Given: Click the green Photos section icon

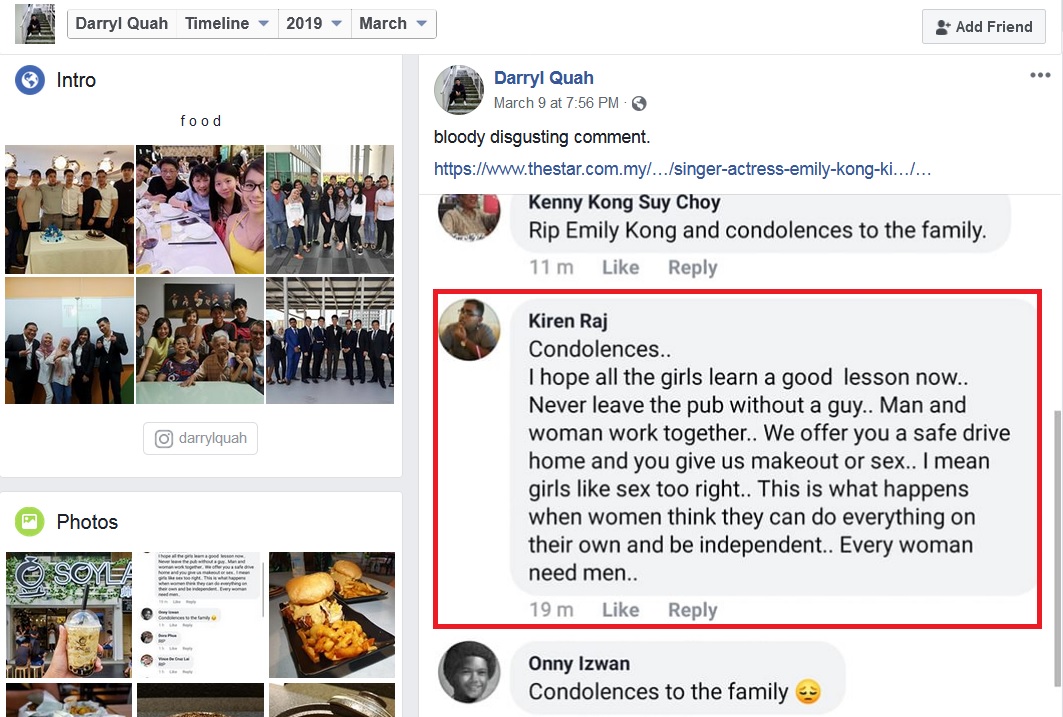Looking at the screenshot, I should tap(30, 522).
